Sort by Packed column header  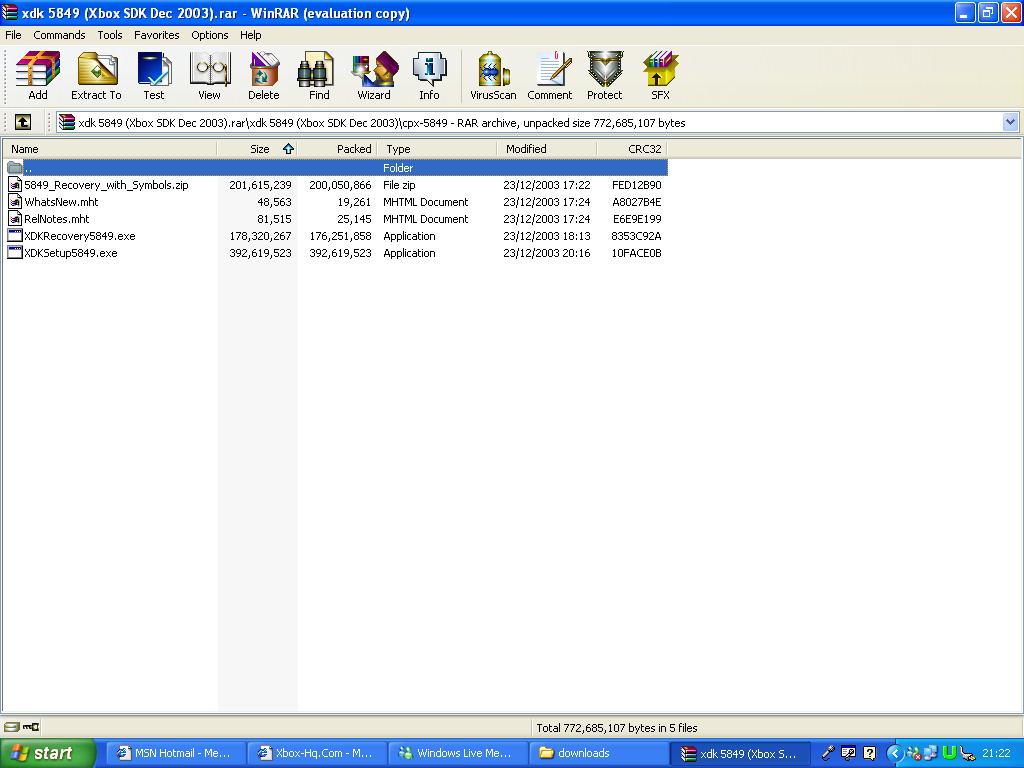tap(337, 149)
